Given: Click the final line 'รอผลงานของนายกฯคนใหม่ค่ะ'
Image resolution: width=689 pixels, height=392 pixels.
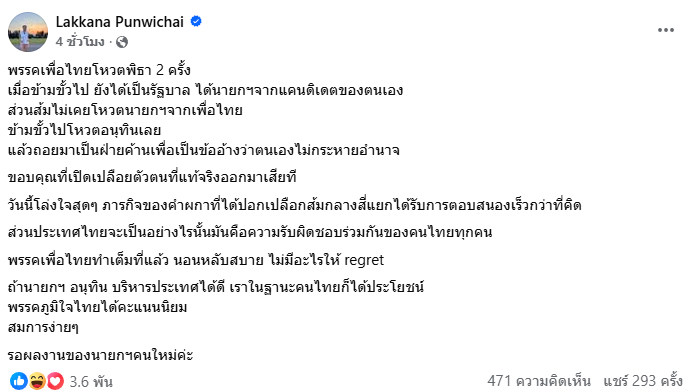Looking at the screenshot, I should coord(101,355).
